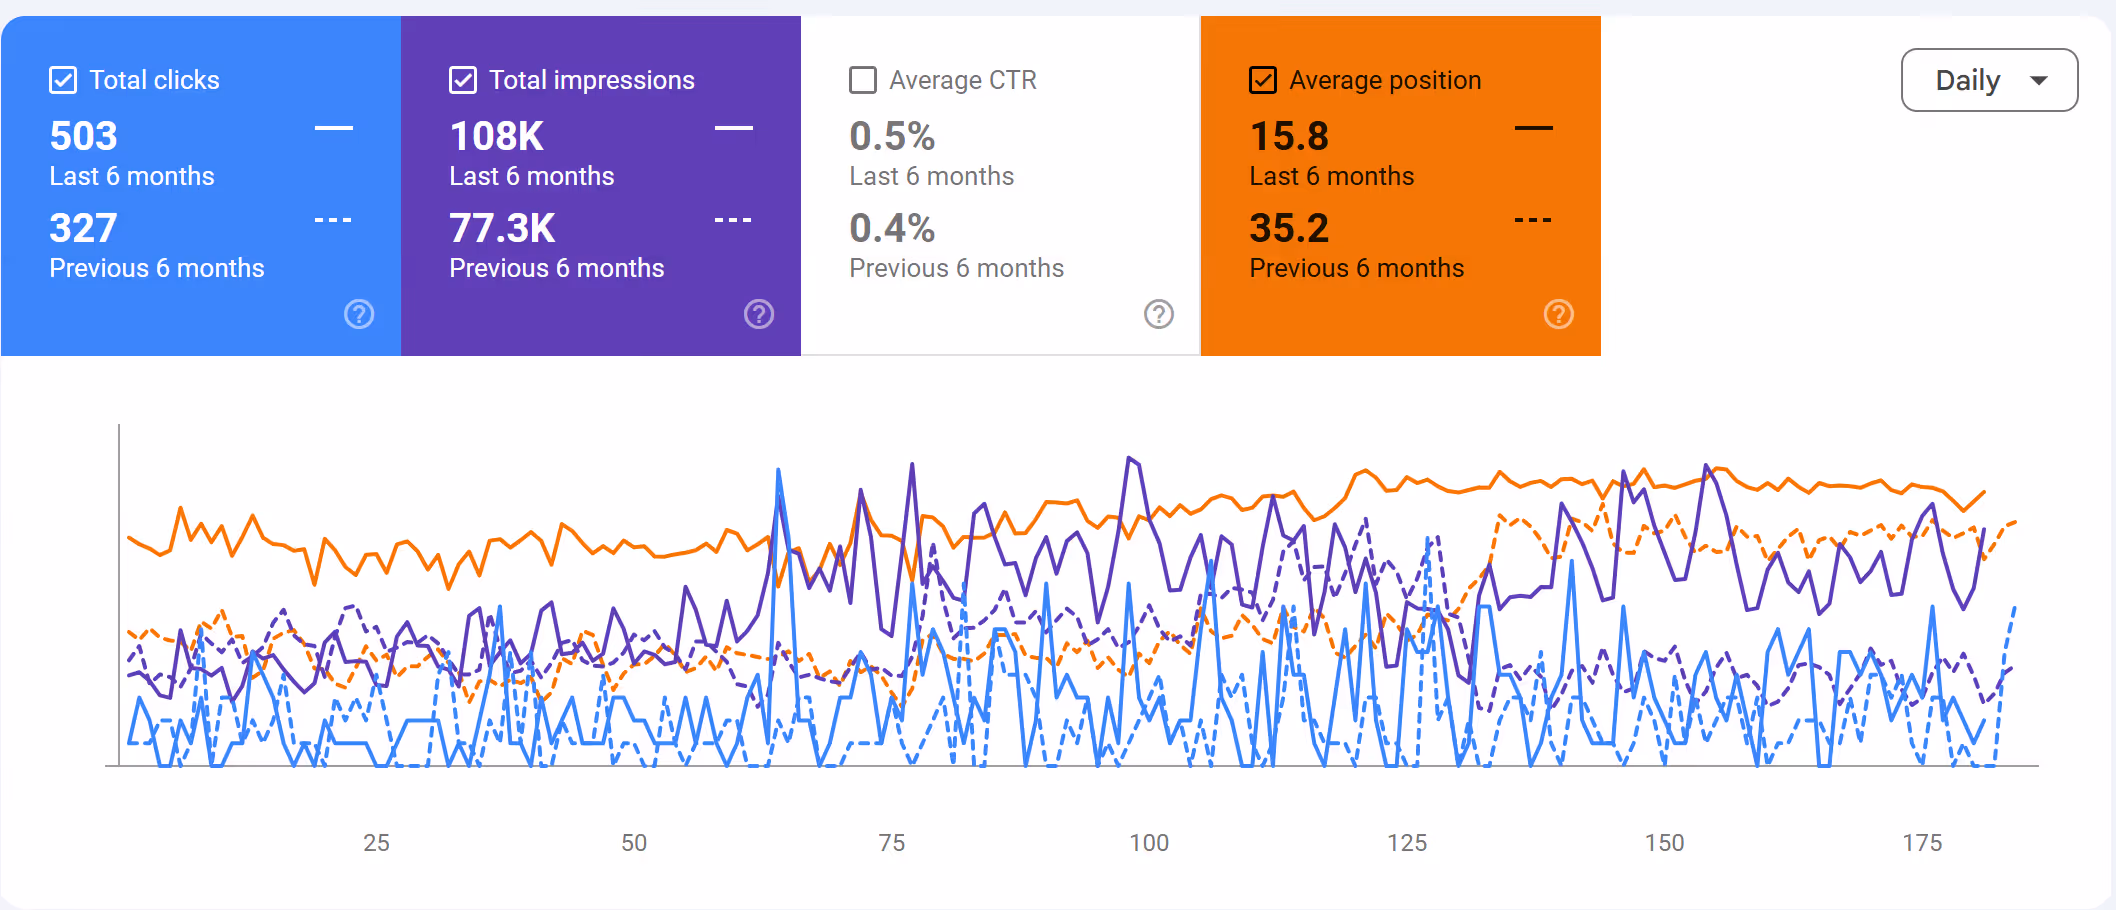This screenshot has height=910, width=2116.
Task: Click the chart axis label 100
Action: 1149,843
